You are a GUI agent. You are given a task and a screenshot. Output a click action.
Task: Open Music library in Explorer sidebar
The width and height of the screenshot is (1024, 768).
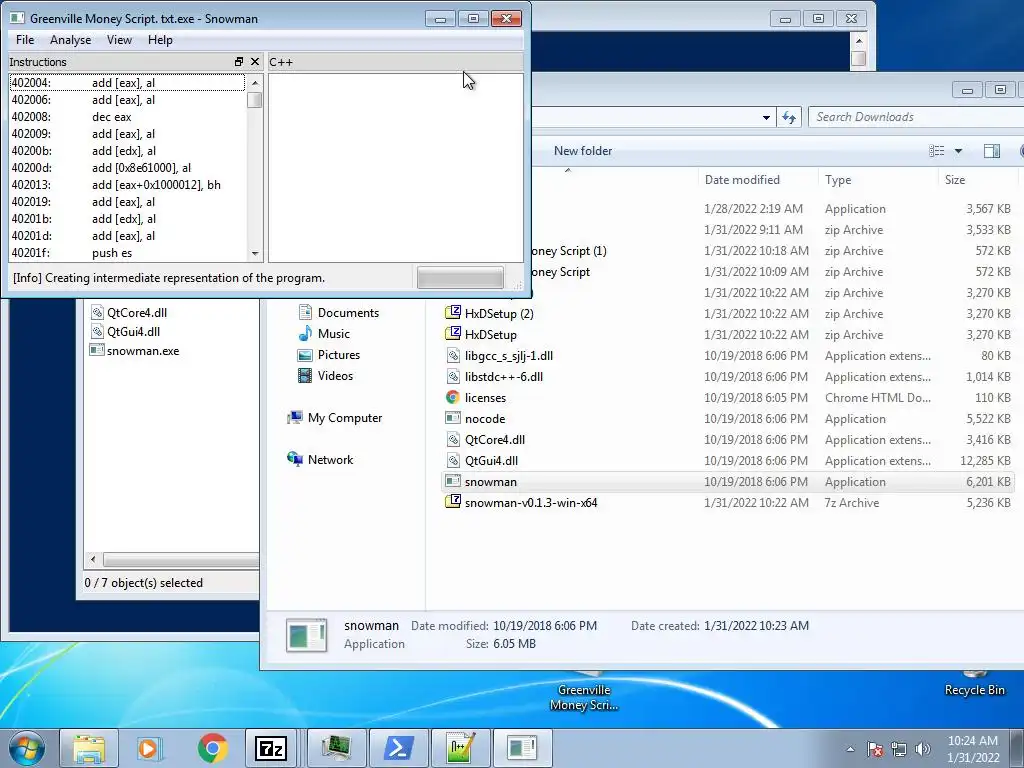pyautogui.click(x=325, y=334)
